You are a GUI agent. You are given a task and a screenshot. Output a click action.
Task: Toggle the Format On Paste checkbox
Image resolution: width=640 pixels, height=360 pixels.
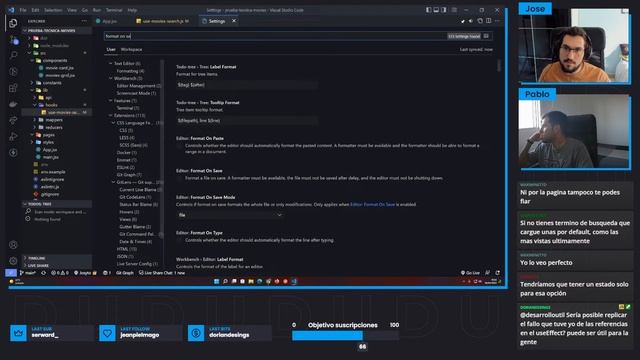tap(180, 146)
